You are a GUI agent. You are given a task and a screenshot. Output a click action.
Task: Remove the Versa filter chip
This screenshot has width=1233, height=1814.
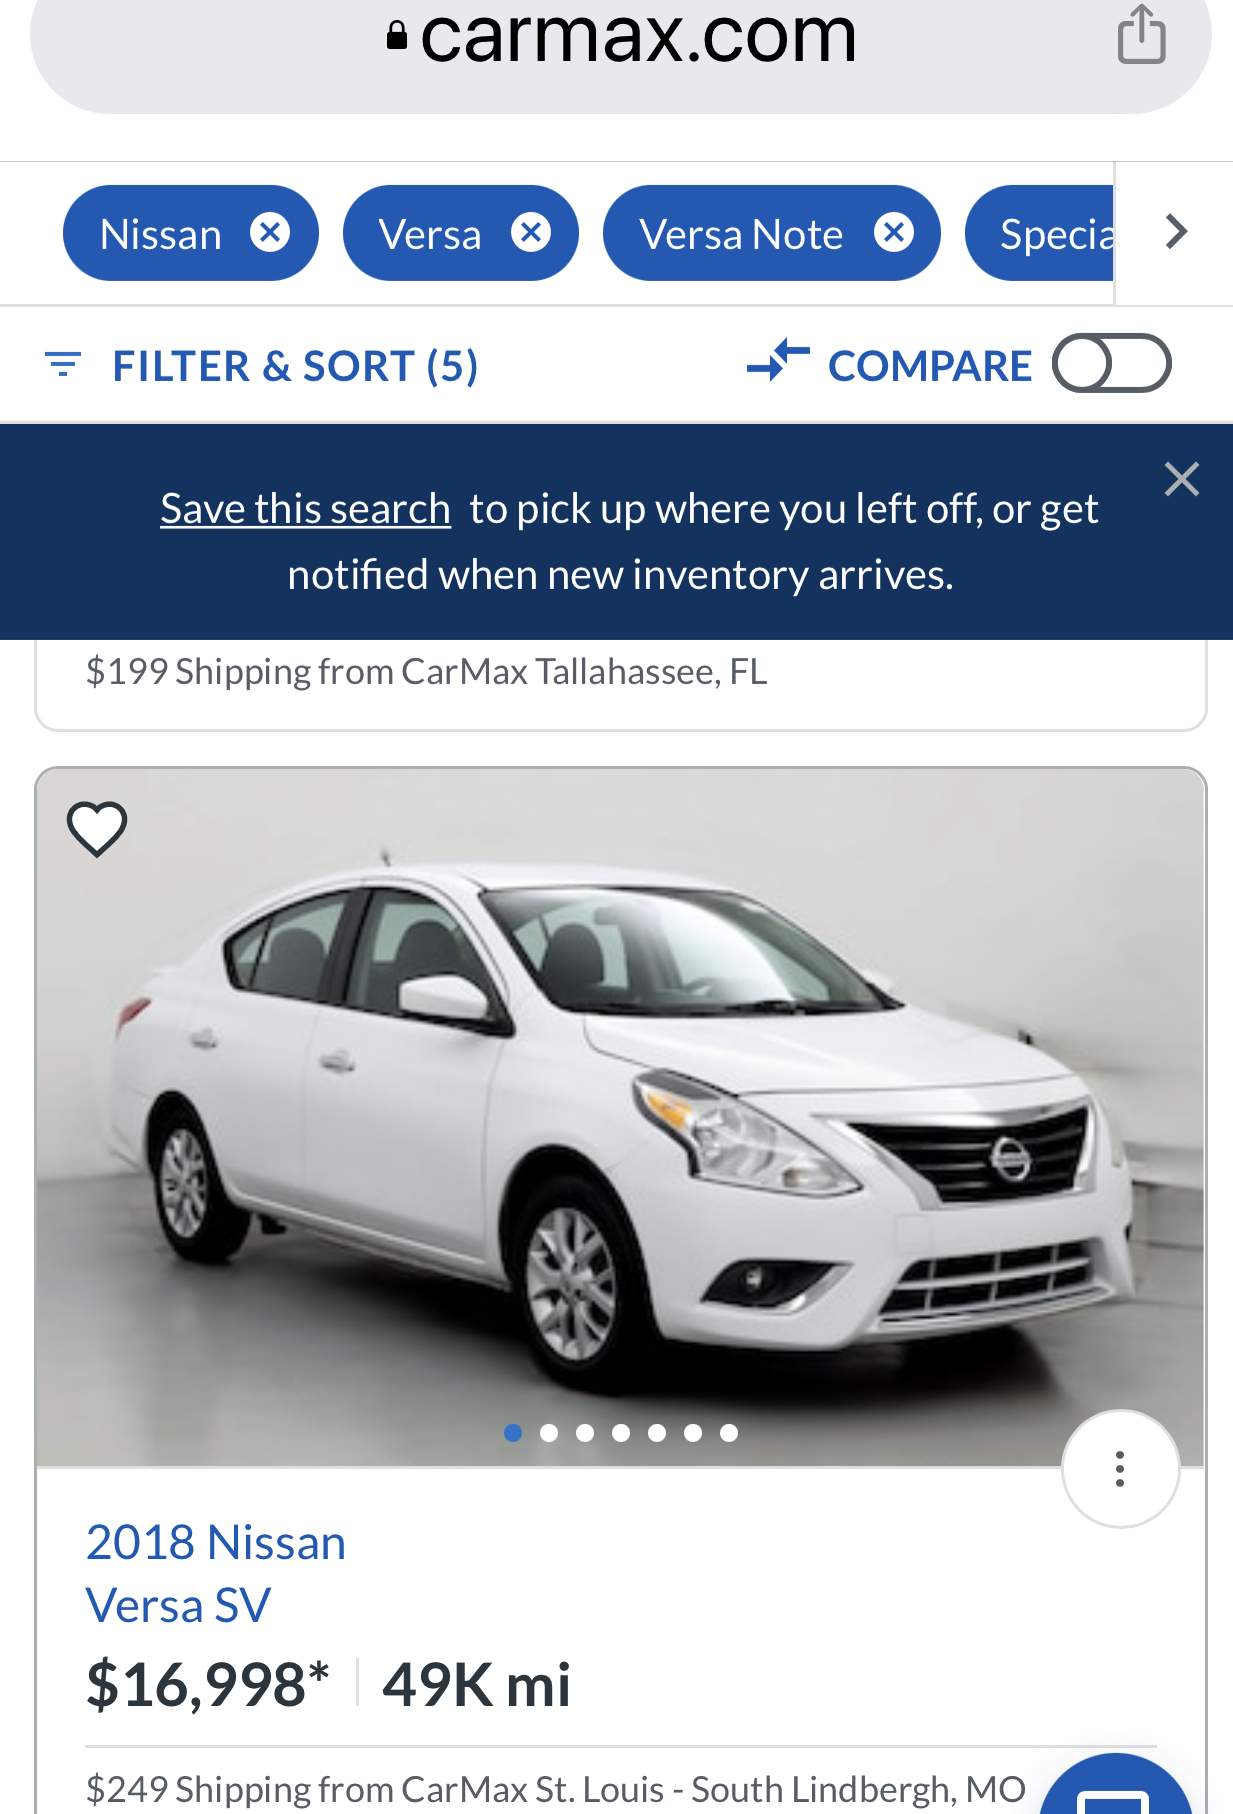(531, 233)
